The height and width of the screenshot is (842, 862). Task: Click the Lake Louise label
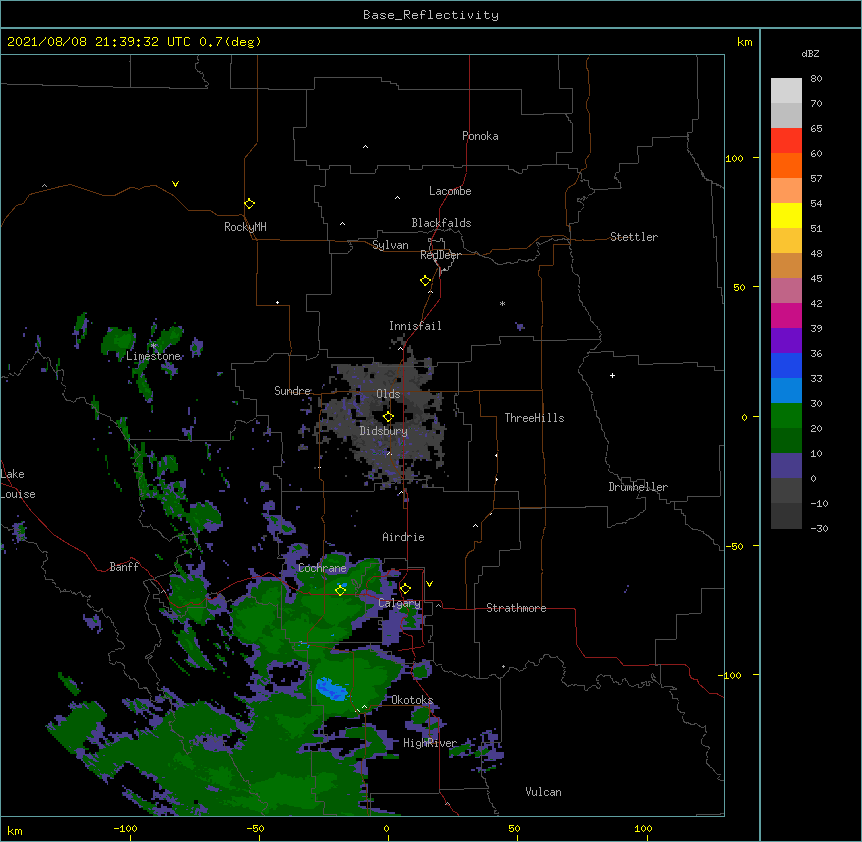click(x=18, y=484)
